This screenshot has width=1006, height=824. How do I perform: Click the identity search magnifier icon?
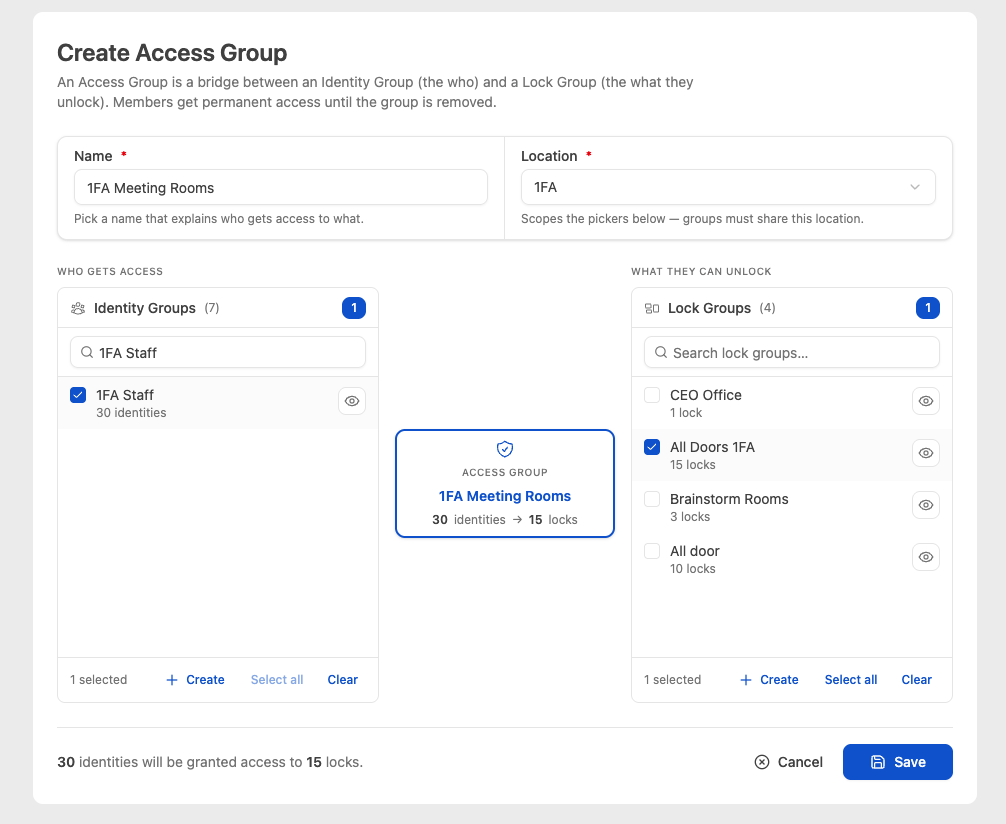click(87, 352)
